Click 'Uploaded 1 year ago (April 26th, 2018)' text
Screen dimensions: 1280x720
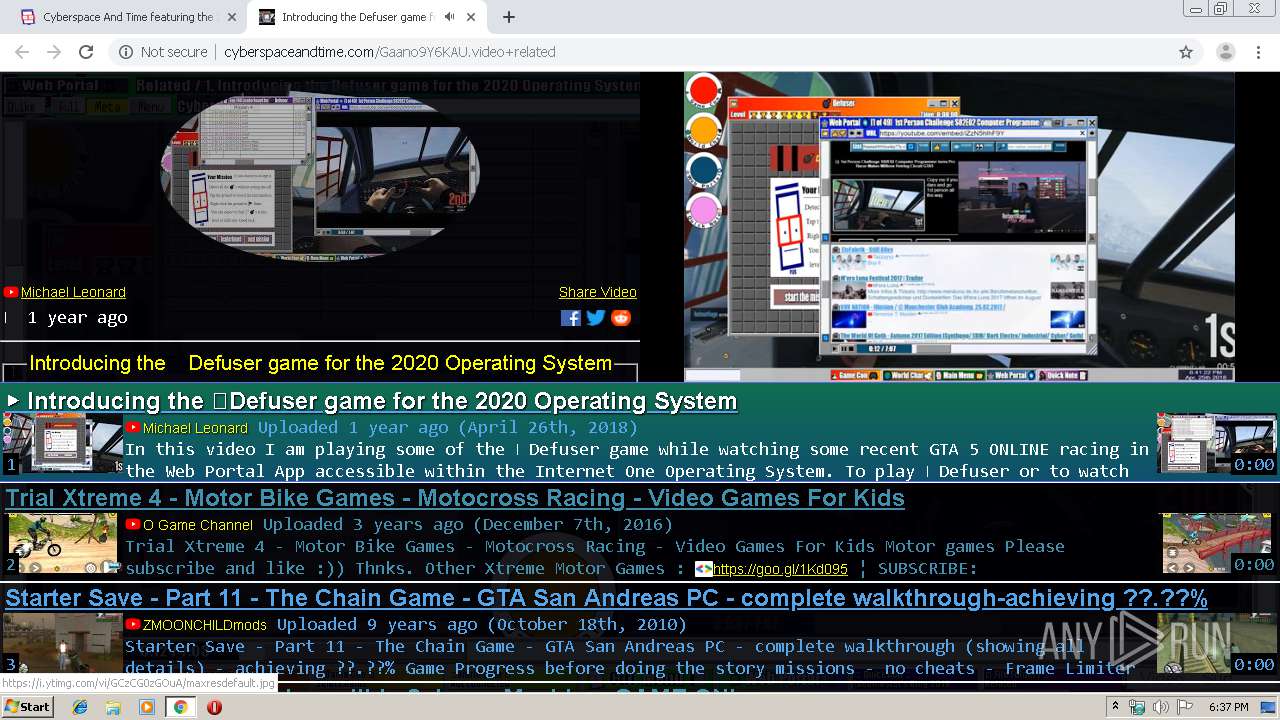pyautogui.click(x=448, y=428)
